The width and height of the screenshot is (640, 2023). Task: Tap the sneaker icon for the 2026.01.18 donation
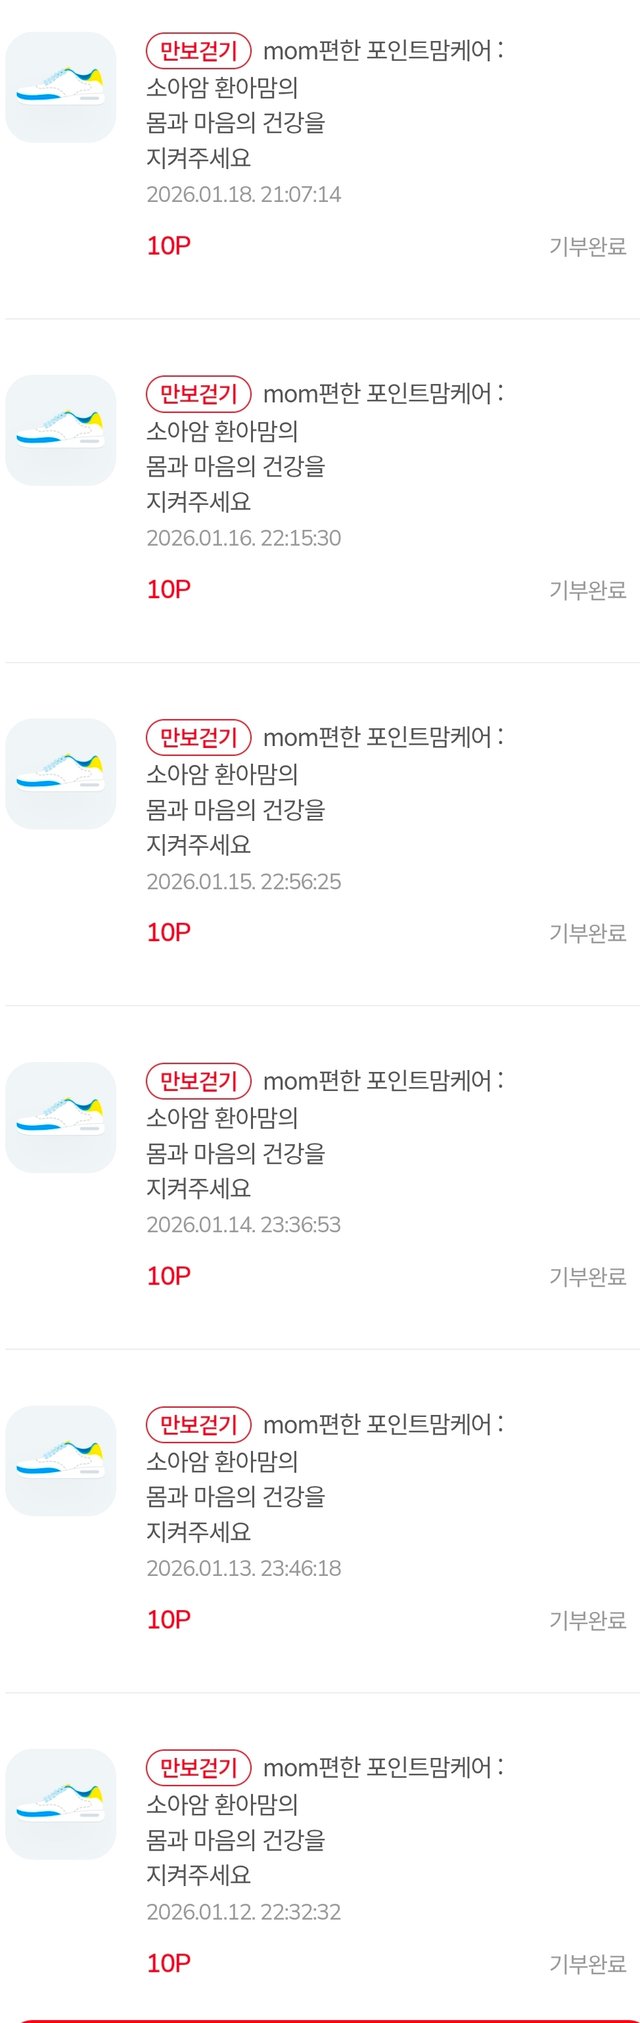pos(61,88)
